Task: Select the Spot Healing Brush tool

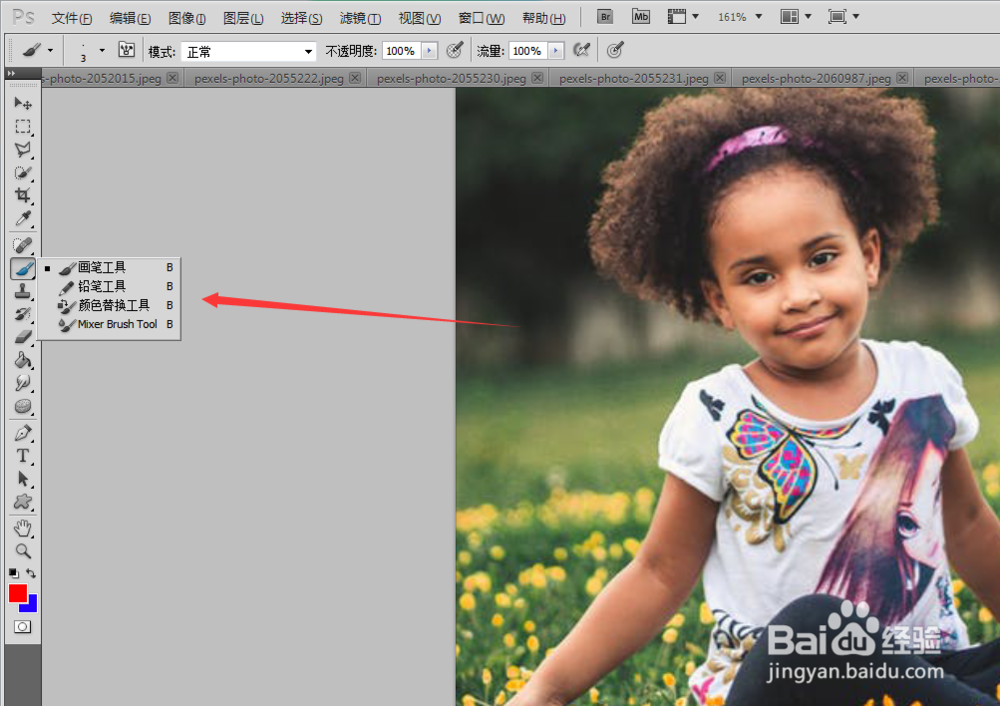Action: [x=23, y=245]
